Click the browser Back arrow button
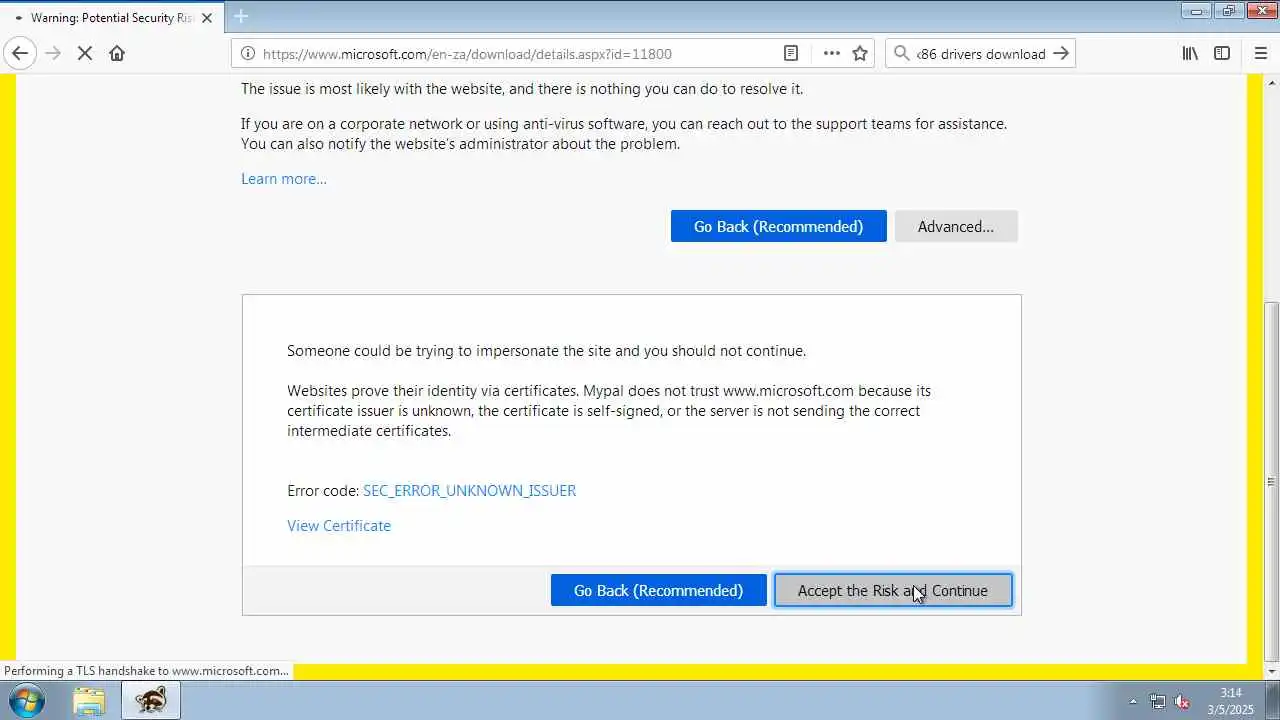Screen dimensions: 1280x720 click(20, 54)
